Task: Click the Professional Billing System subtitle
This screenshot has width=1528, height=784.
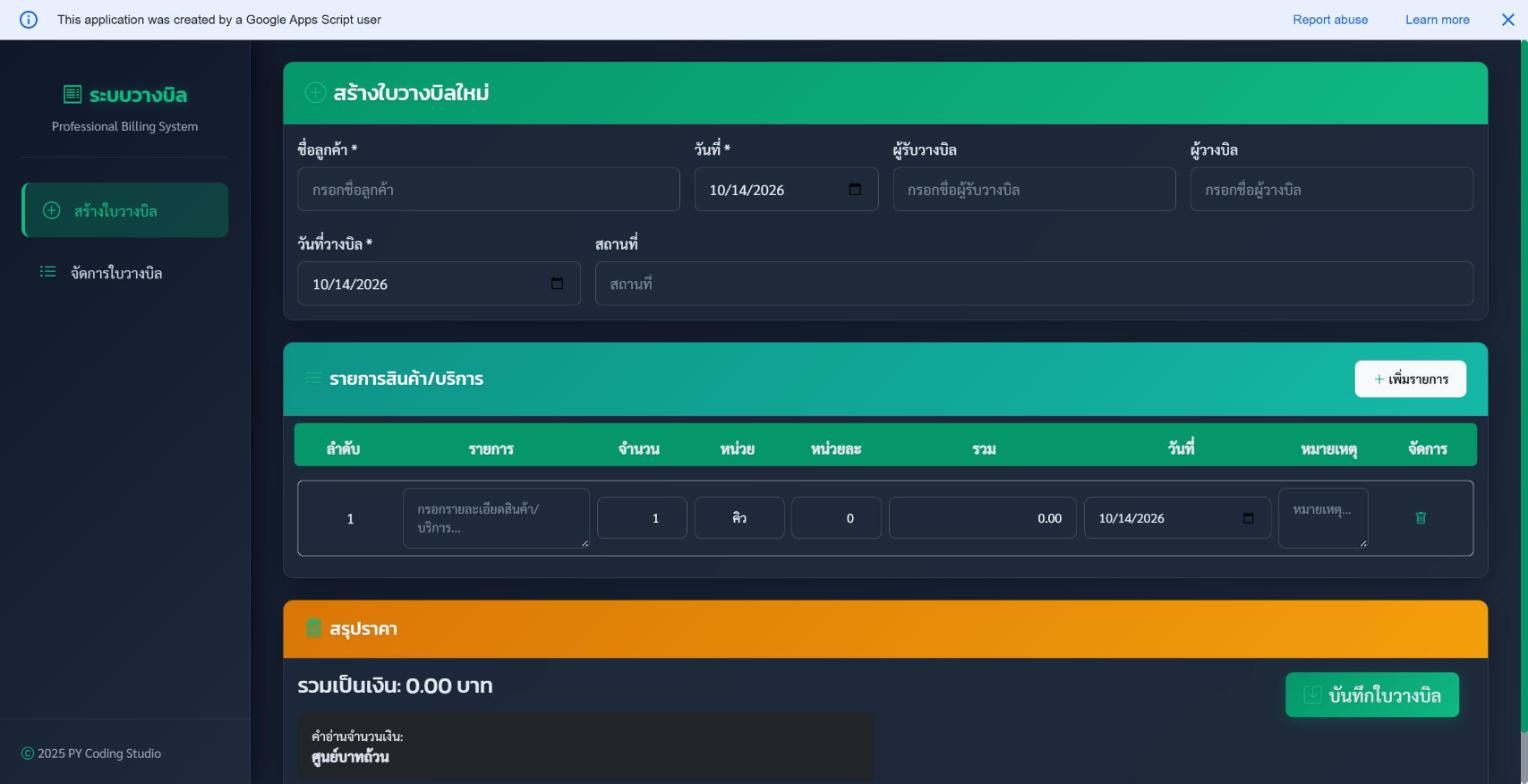Action: point(125,127)
